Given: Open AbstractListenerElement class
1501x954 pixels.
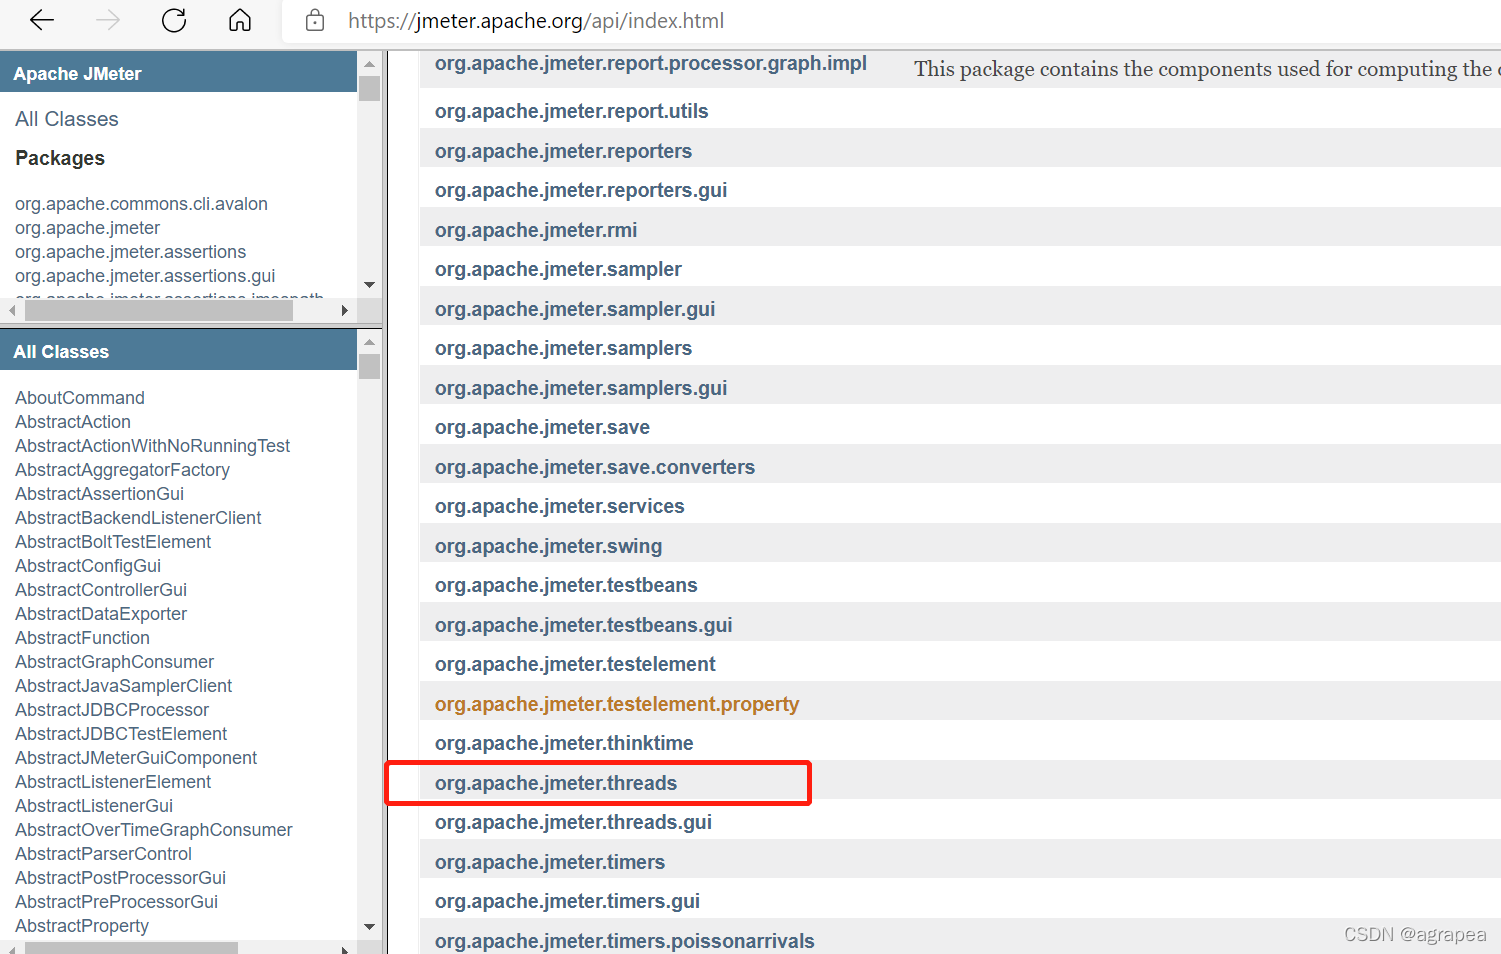Looking at the screenshot, I should coord(113,782).
